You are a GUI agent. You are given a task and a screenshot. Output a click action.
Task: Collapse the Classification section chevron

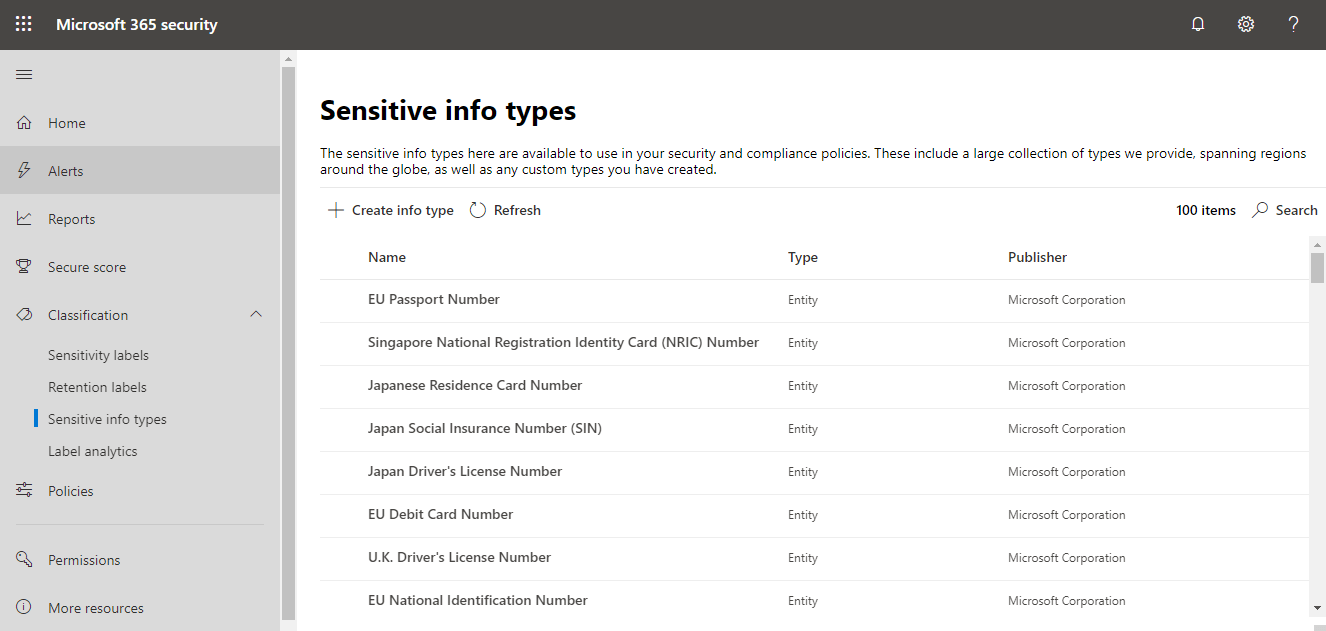[256, 315]
